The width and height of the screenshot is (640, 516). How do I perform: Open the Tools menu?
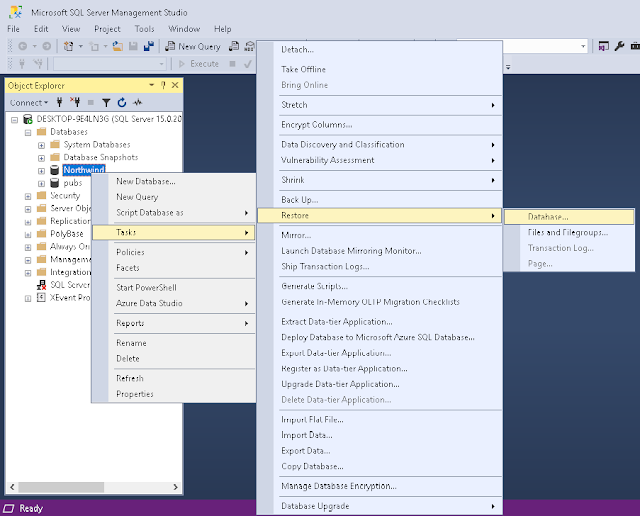coord(144,29)
